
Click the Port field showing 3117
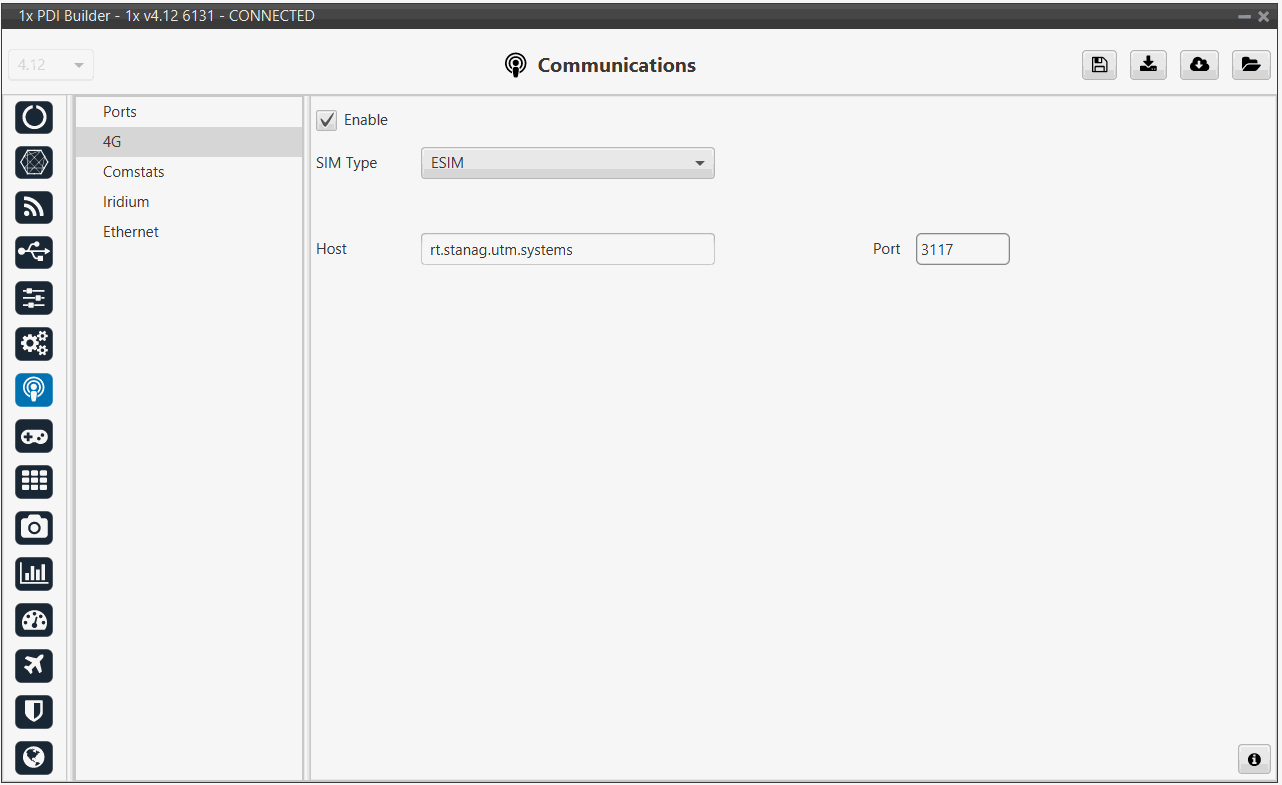[961, 250]
